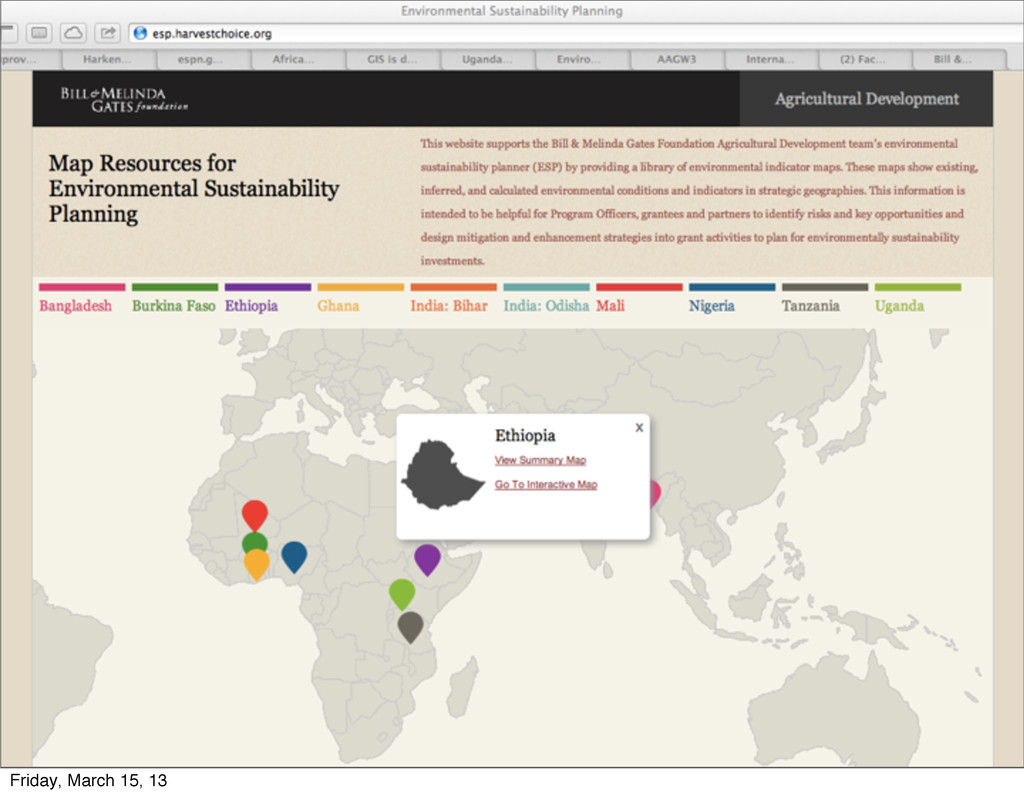
Task: Click the iCloud tabs cloud button
Action: tap(73, 33)
